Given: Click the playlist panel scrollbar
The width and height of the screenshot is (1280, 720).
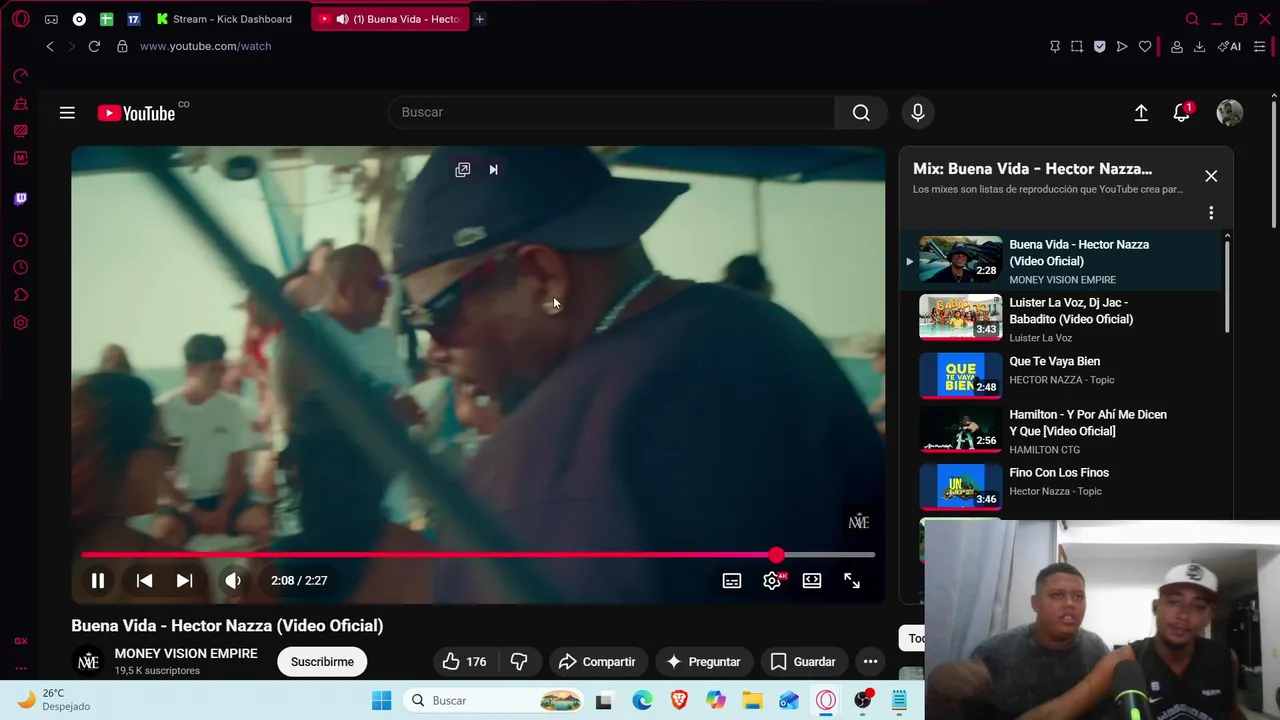Looking at the screenshot, I should click(1227, 287).
